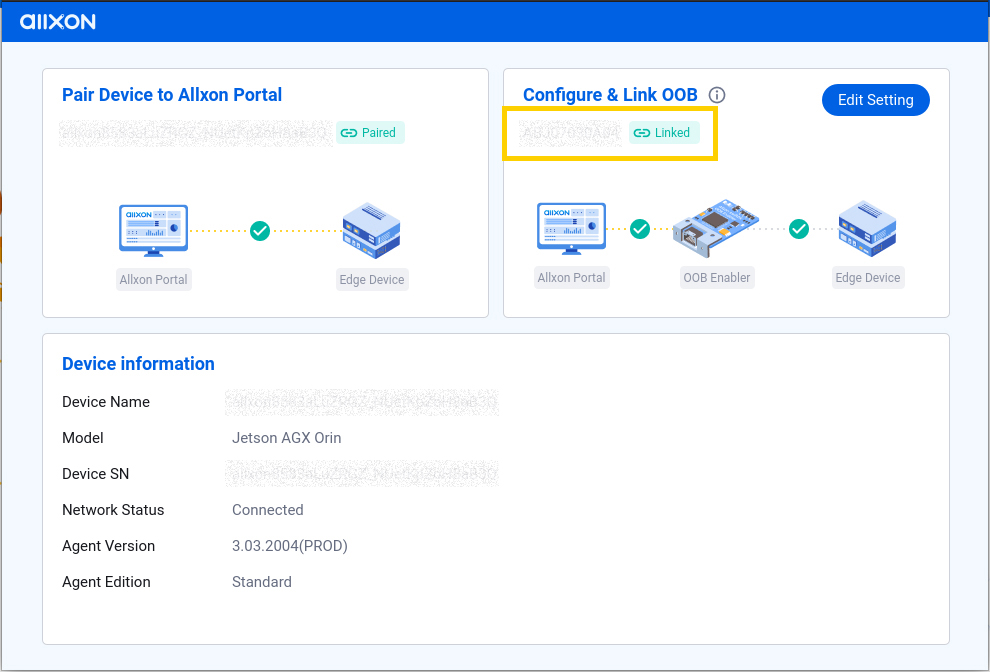The image size is (990, 672).
Task: Click the Allxon Portal icon in the OOB diagram
Action: point(571,228)
